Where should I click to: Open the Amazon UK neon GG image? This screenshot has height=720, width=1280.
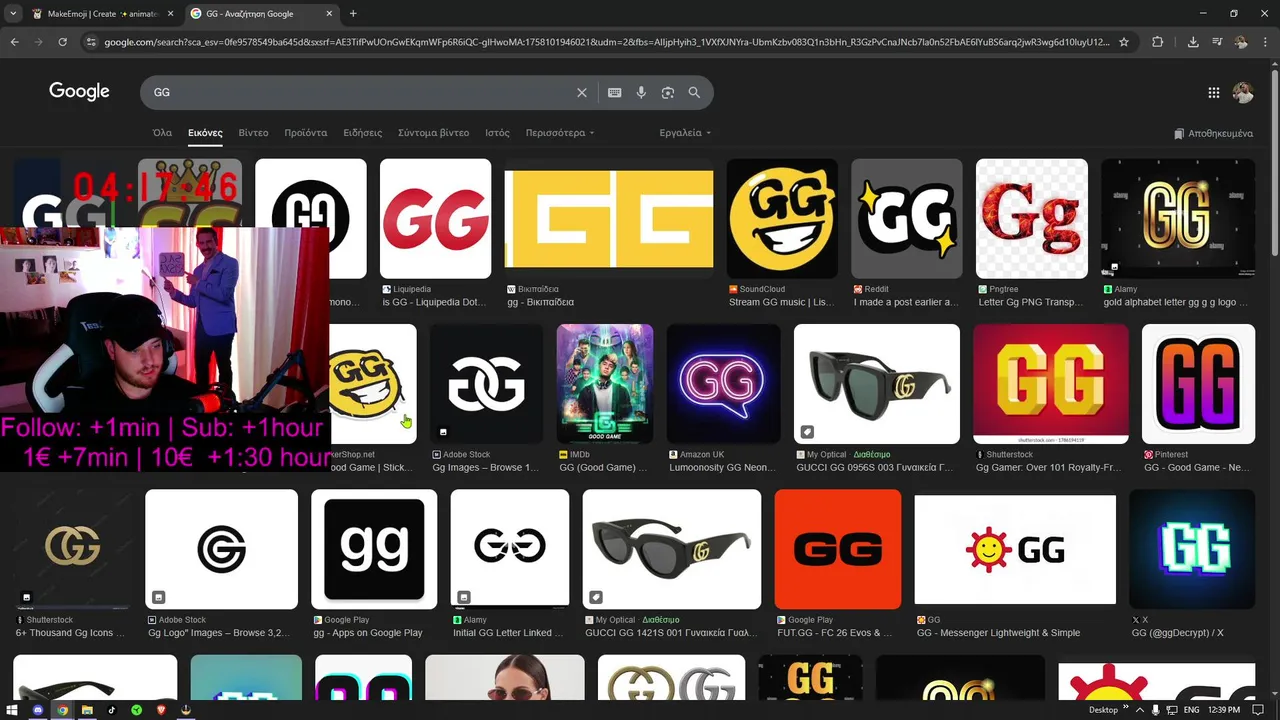click(x=723, y=384)
